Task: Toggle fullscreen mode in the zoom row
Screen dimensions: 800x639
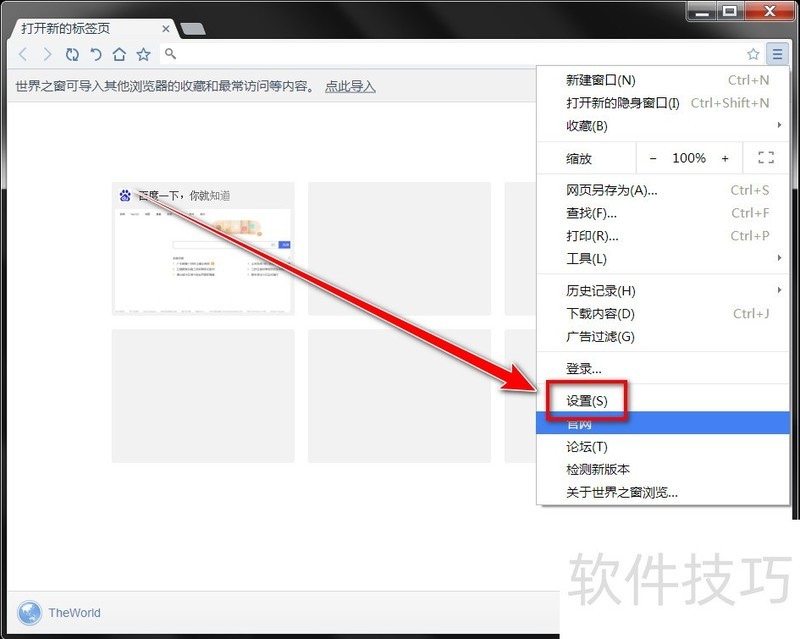Action: [x=766, y=158]
